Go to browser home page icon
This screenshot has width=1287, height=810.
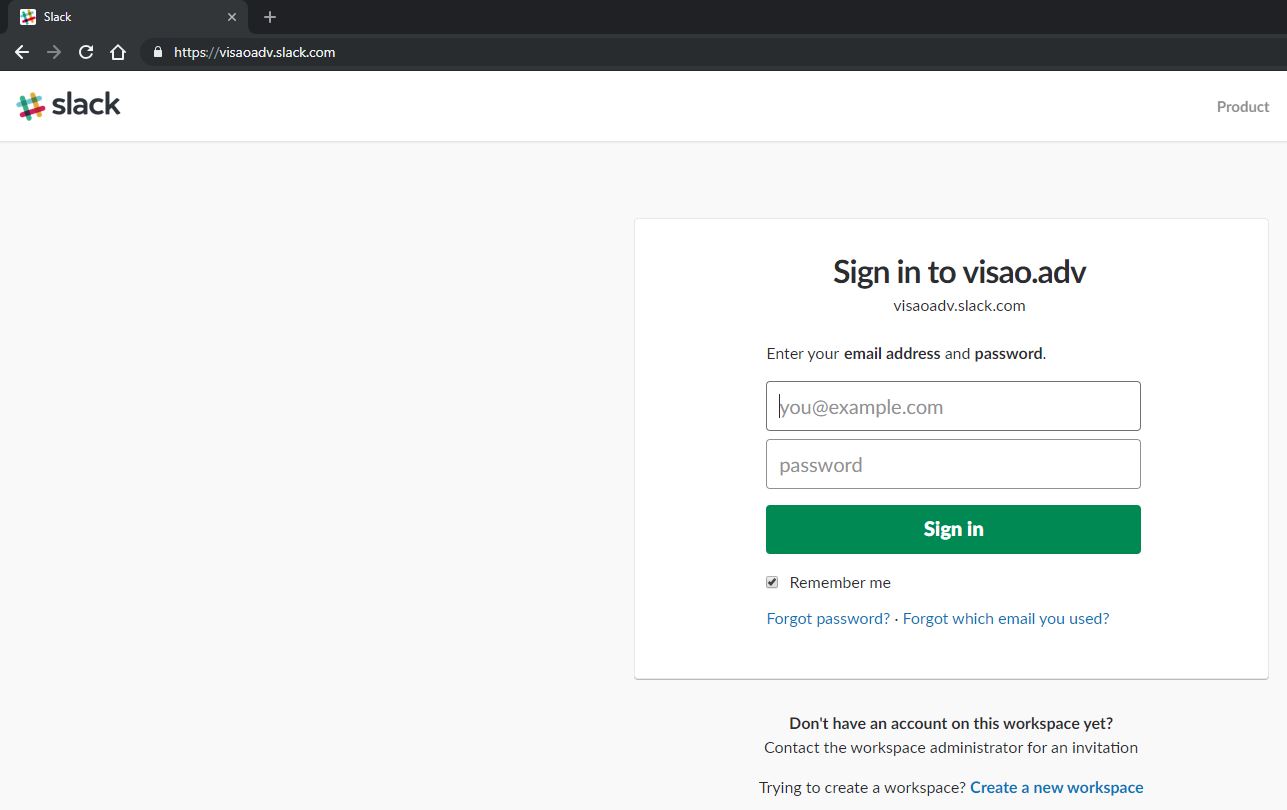point(118,52)
